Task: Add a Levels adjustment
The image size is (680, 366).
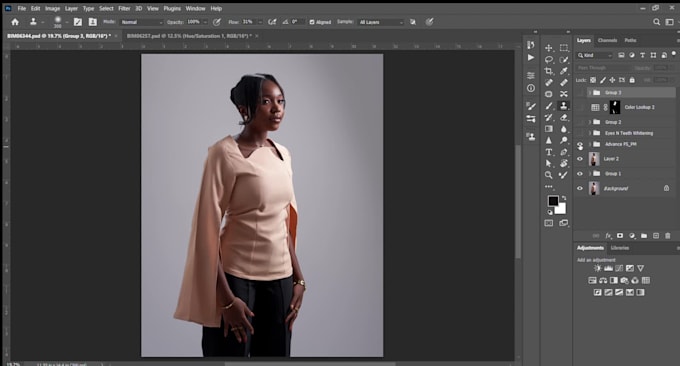Action: click(608, 268)
